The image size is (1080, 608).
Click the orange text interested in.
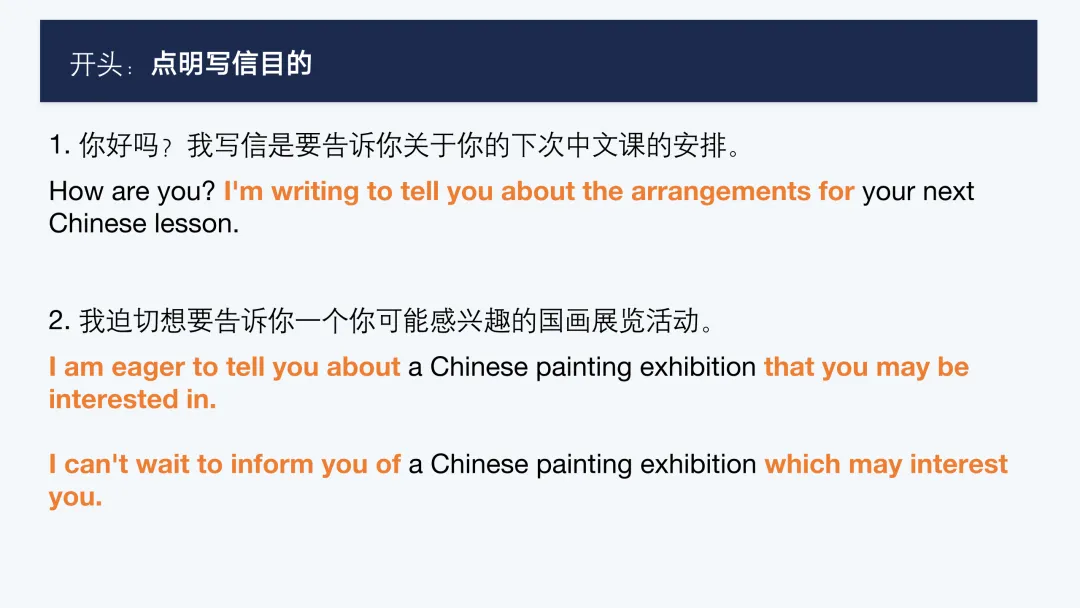[132, 399]
